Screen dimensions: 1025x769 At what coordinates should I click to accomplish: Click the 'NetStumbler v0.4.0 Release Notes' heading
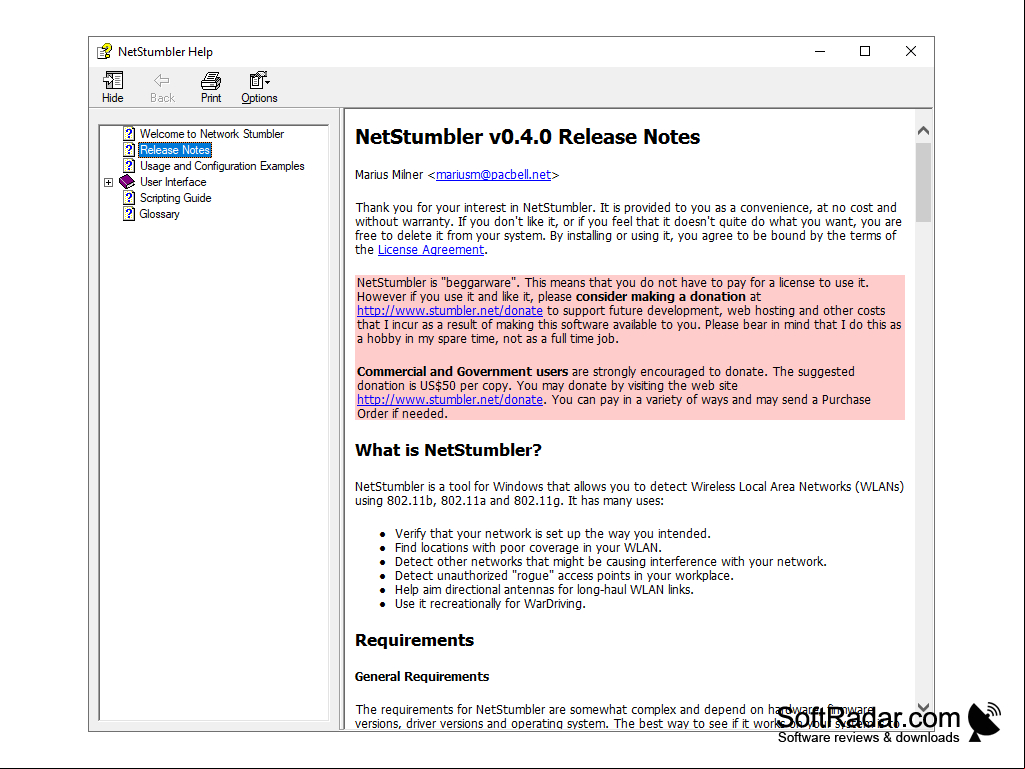(528, 137)
